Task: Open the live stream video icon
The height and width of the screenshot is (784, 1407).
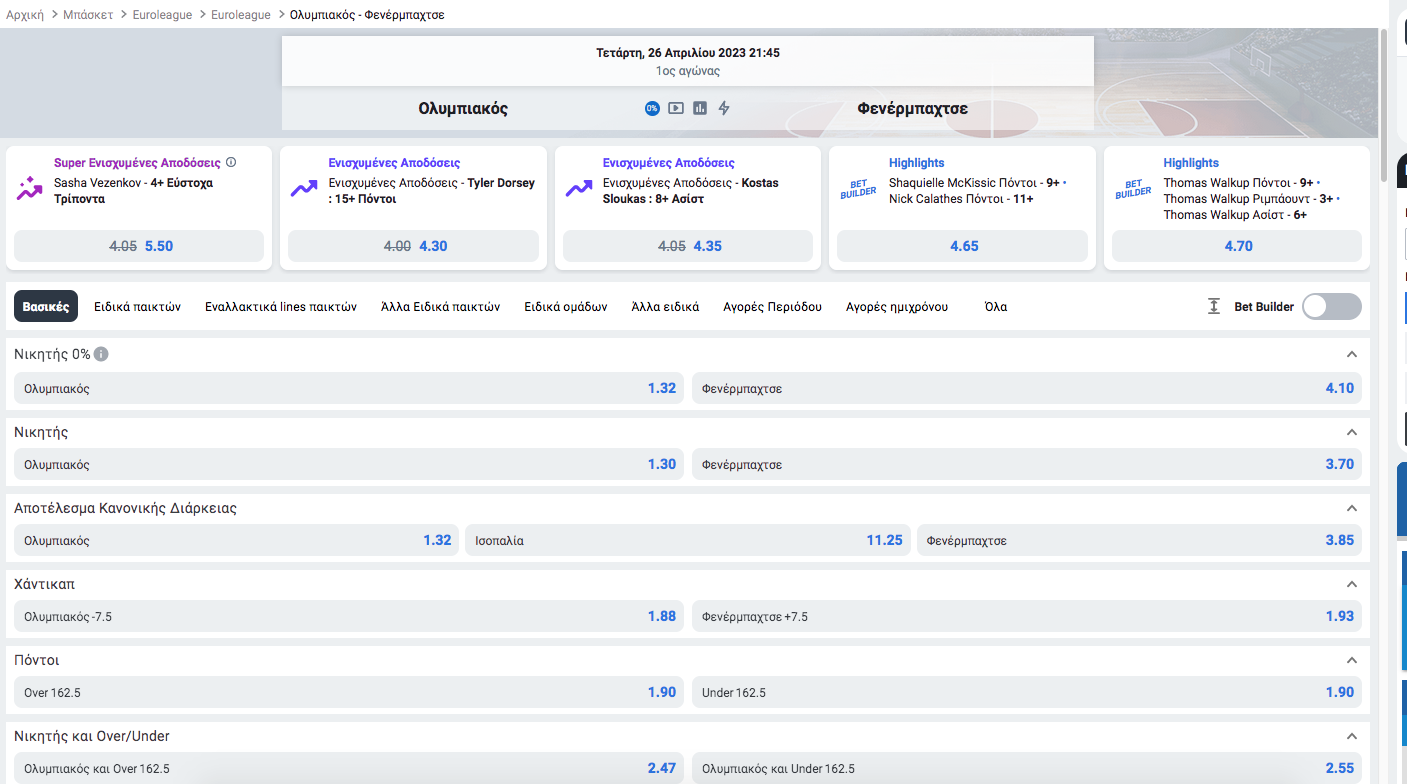Action: pyautogui.click(x=676, y=108)
